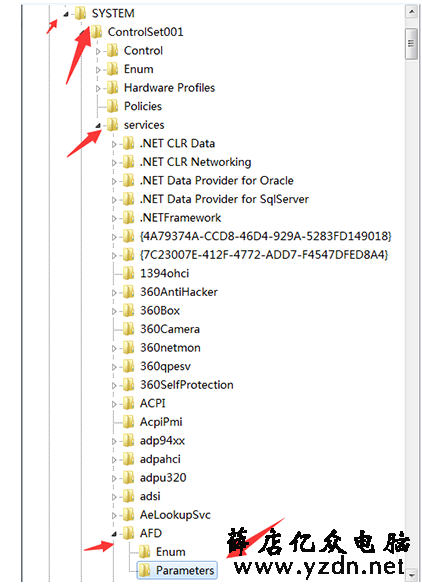Screen dimensions: 422x587
Task: Click the scrollbar up arrow
Action: coord(412,12)
